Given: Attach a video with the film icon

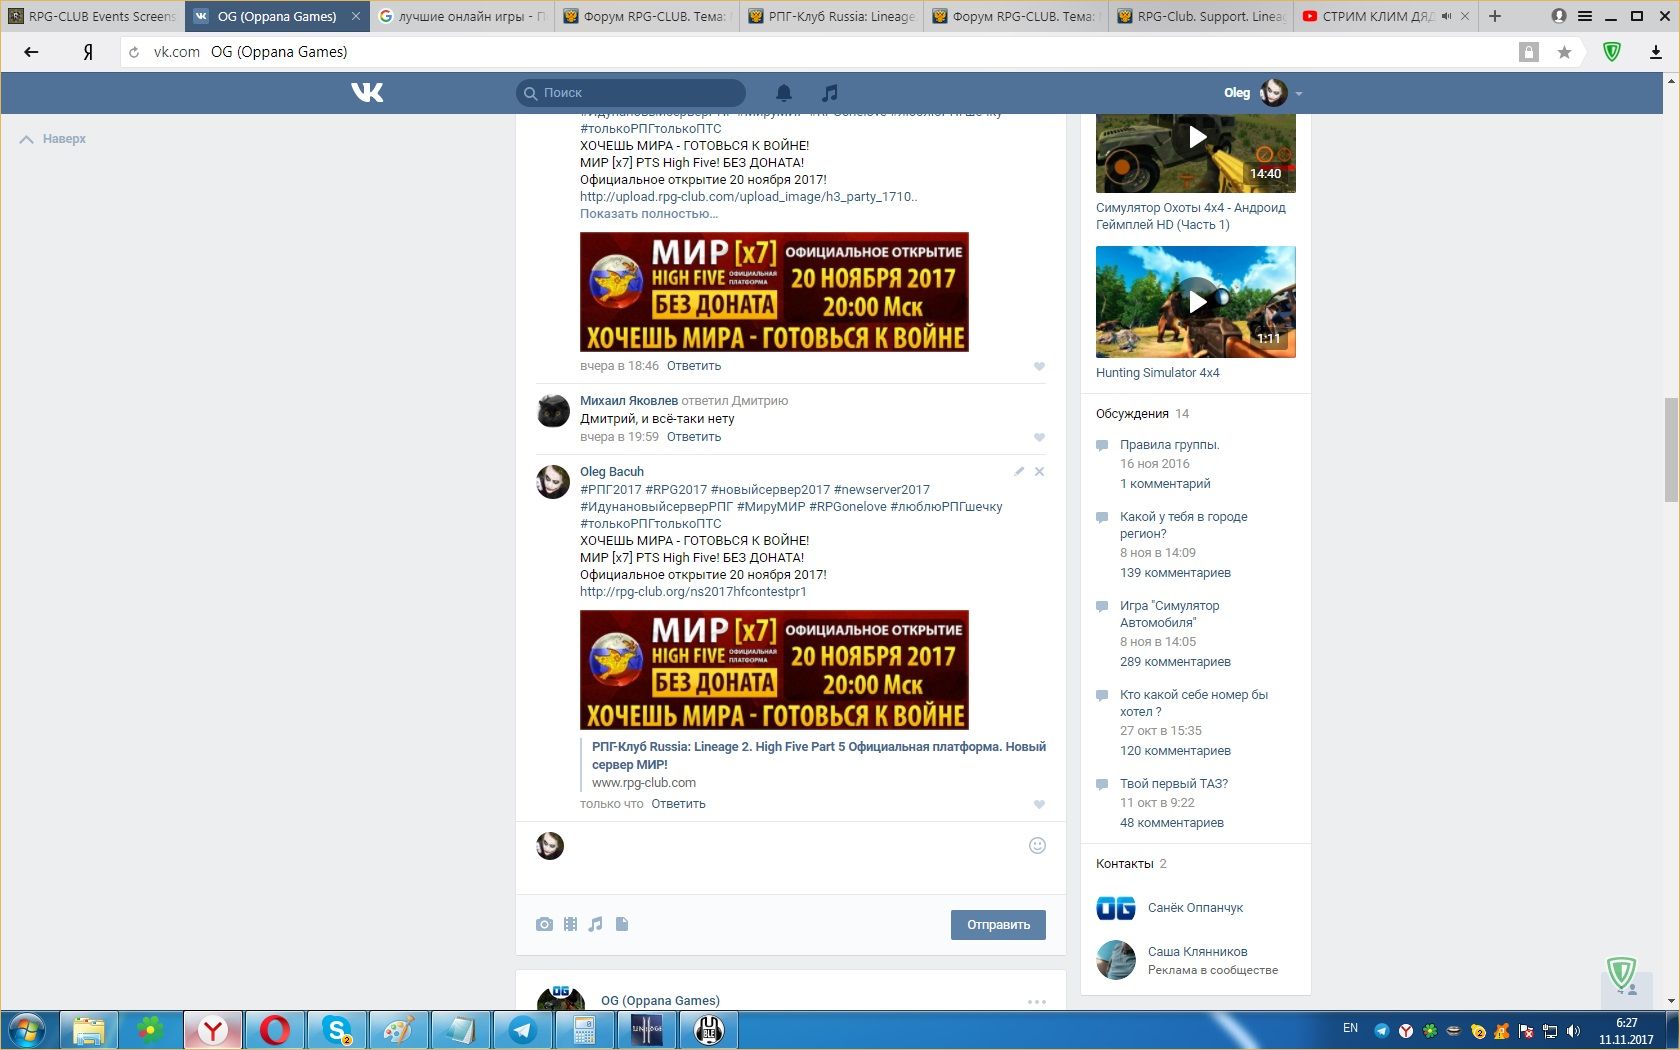Looking at the screenshot, I should click(x=570, y=924).
